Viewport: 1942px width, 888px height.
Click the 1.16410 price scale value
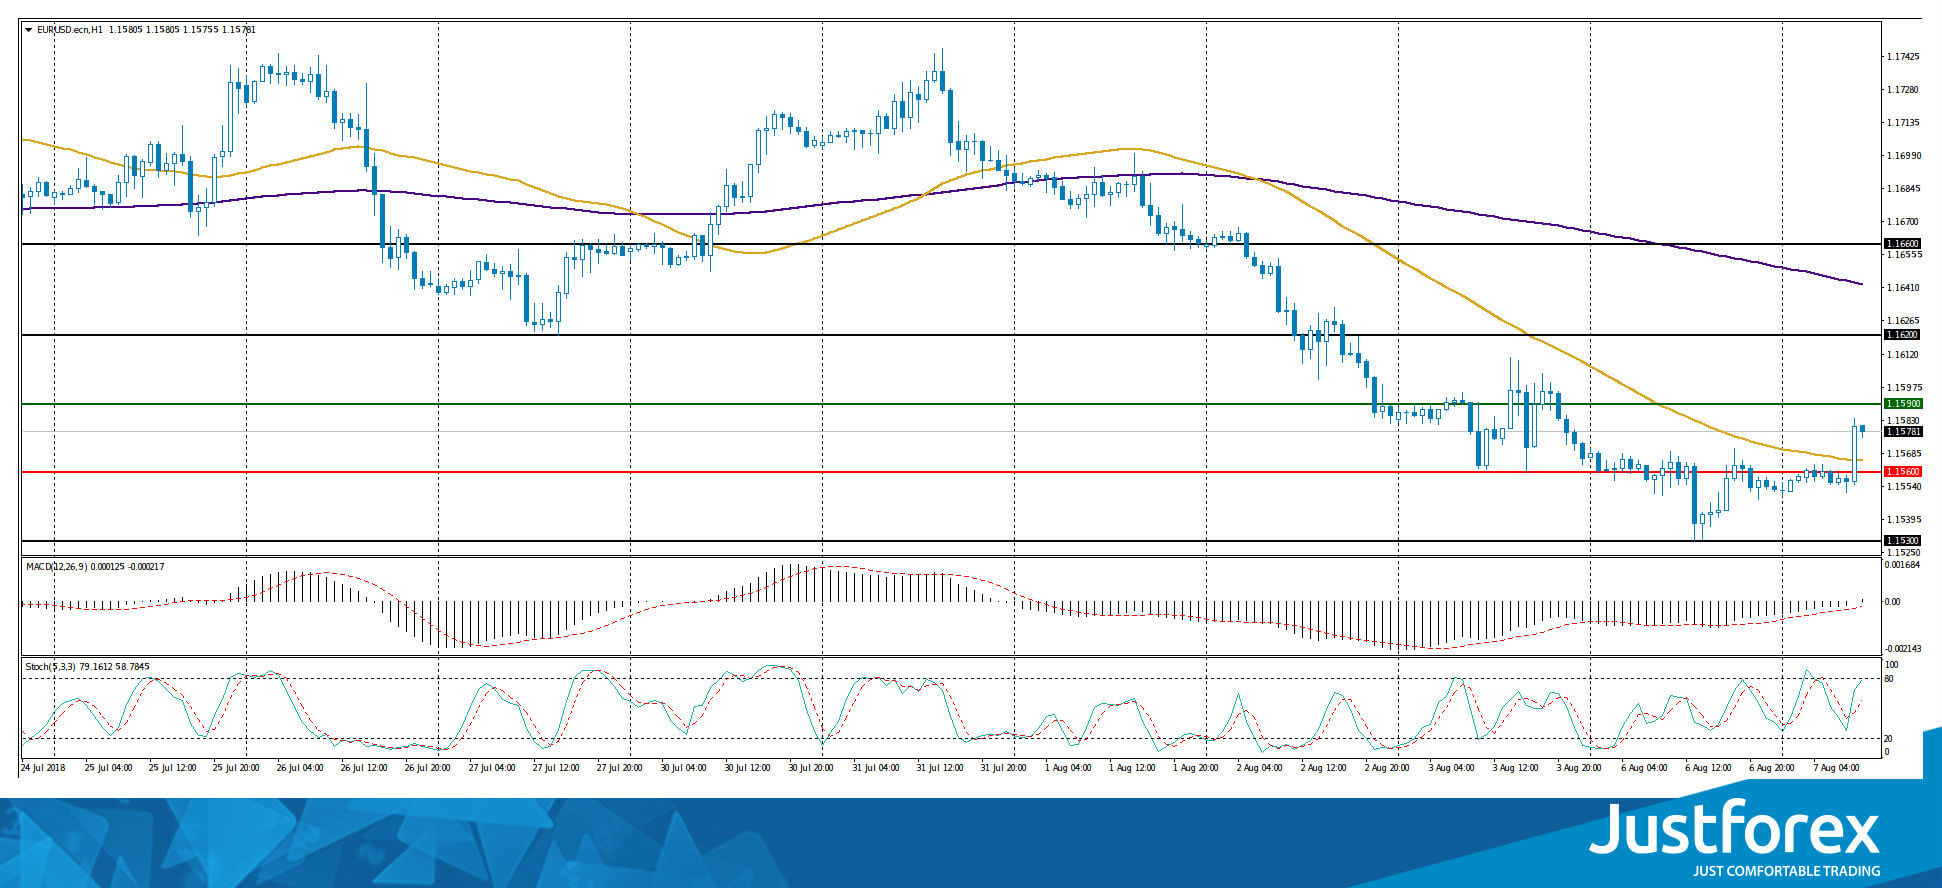pyautogui.click(x=1902, y=288)
